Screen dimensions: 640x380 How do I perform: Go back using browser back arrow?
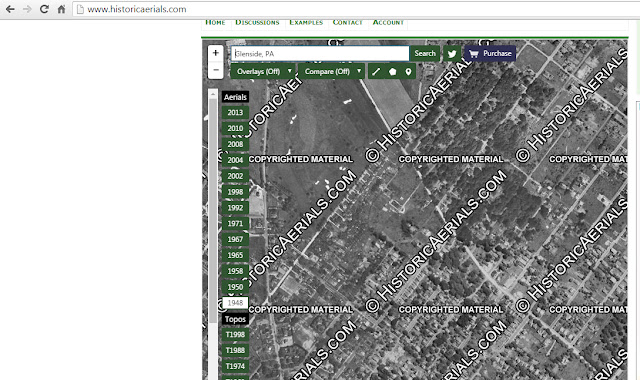pyautogui.click(x=10, y=9)
